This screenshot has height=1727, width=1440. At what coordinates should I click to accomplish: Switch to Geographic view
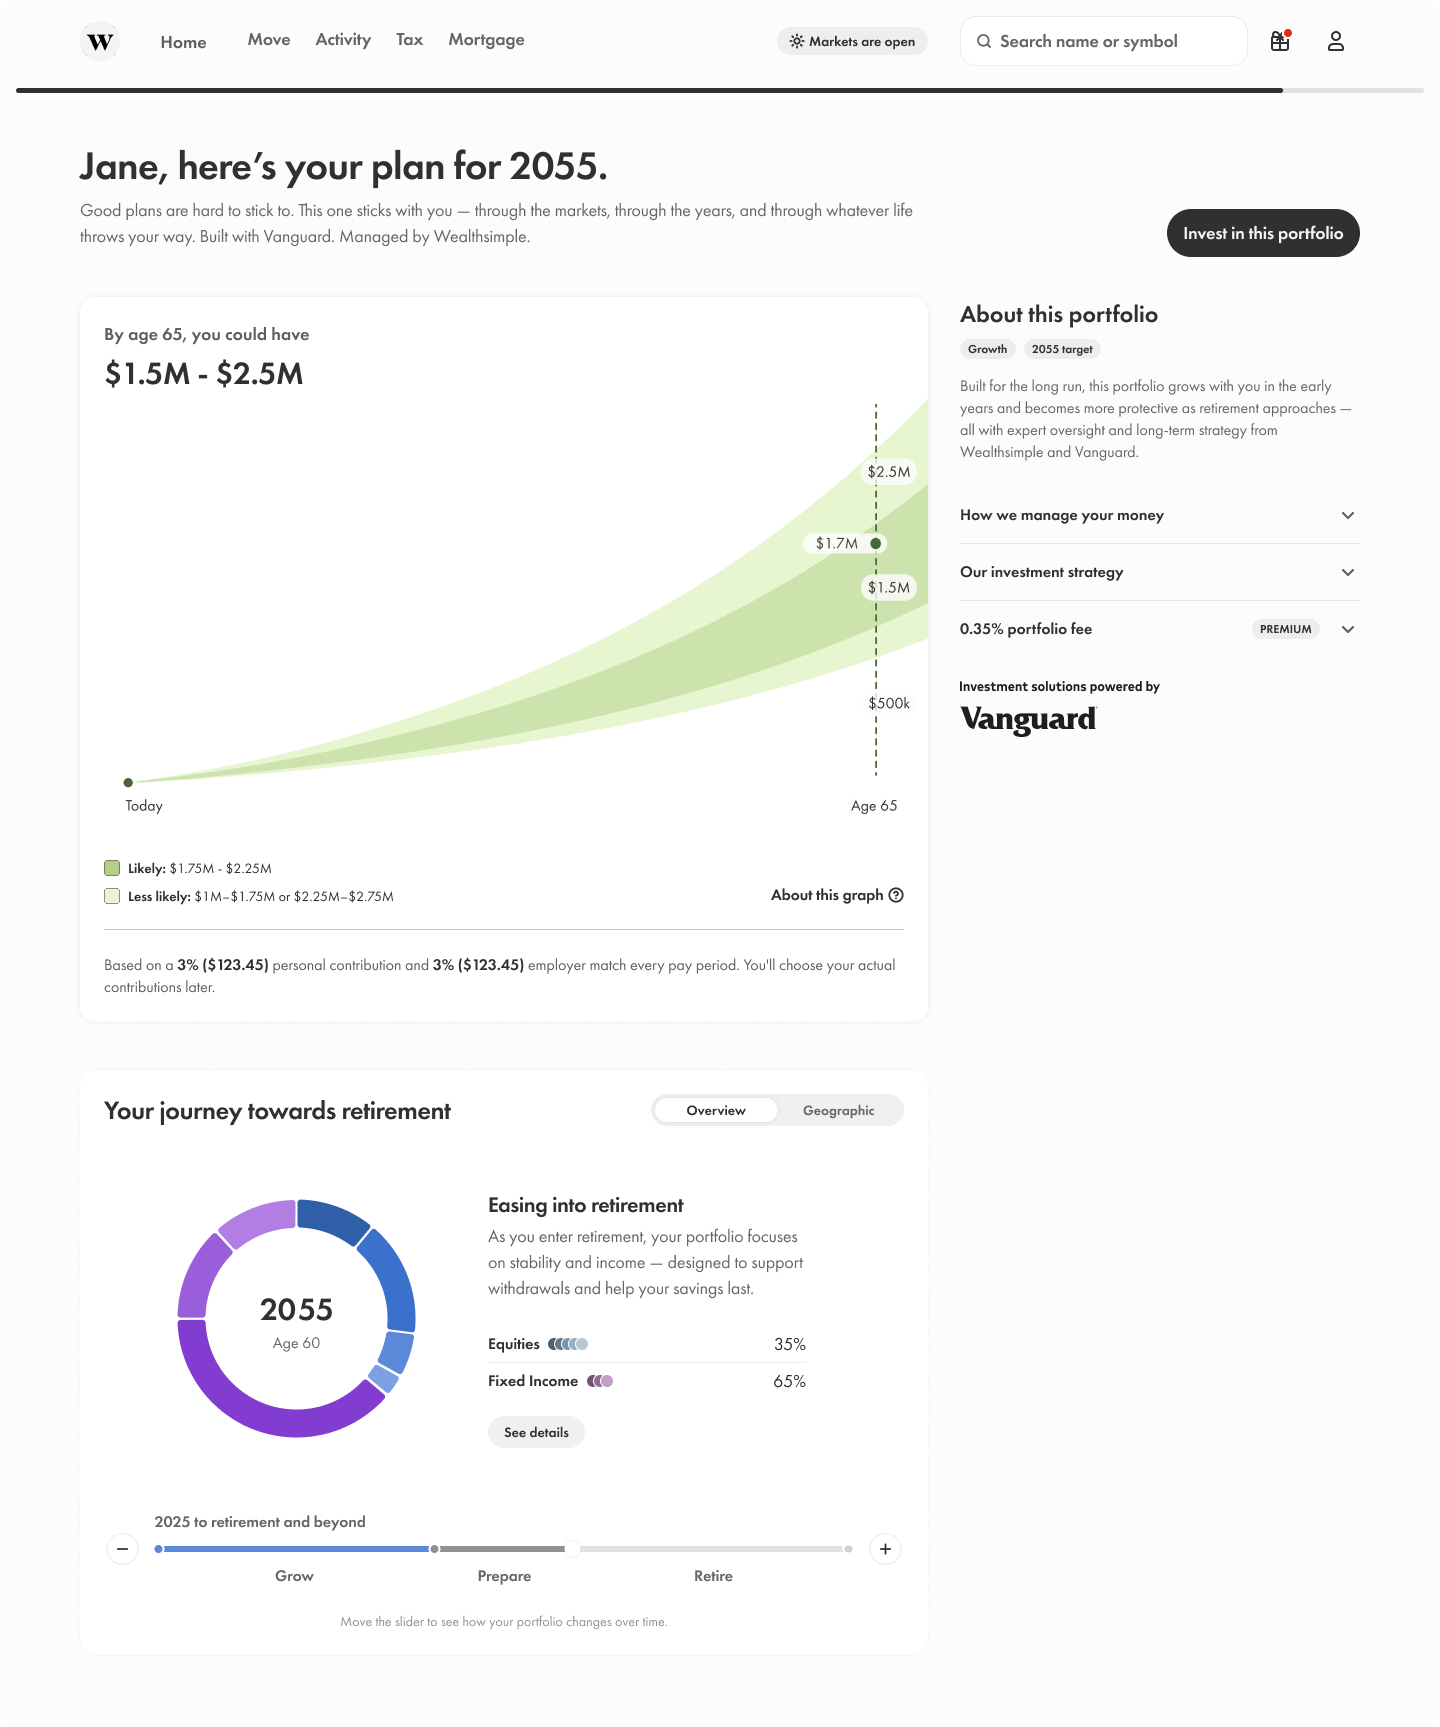838,1110
